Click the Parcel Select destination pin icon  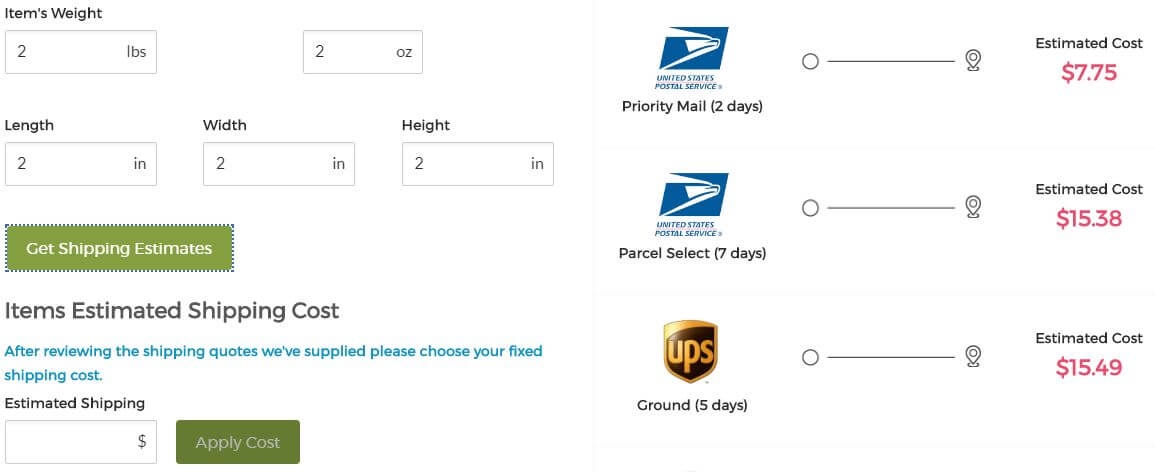click(973, 207)
